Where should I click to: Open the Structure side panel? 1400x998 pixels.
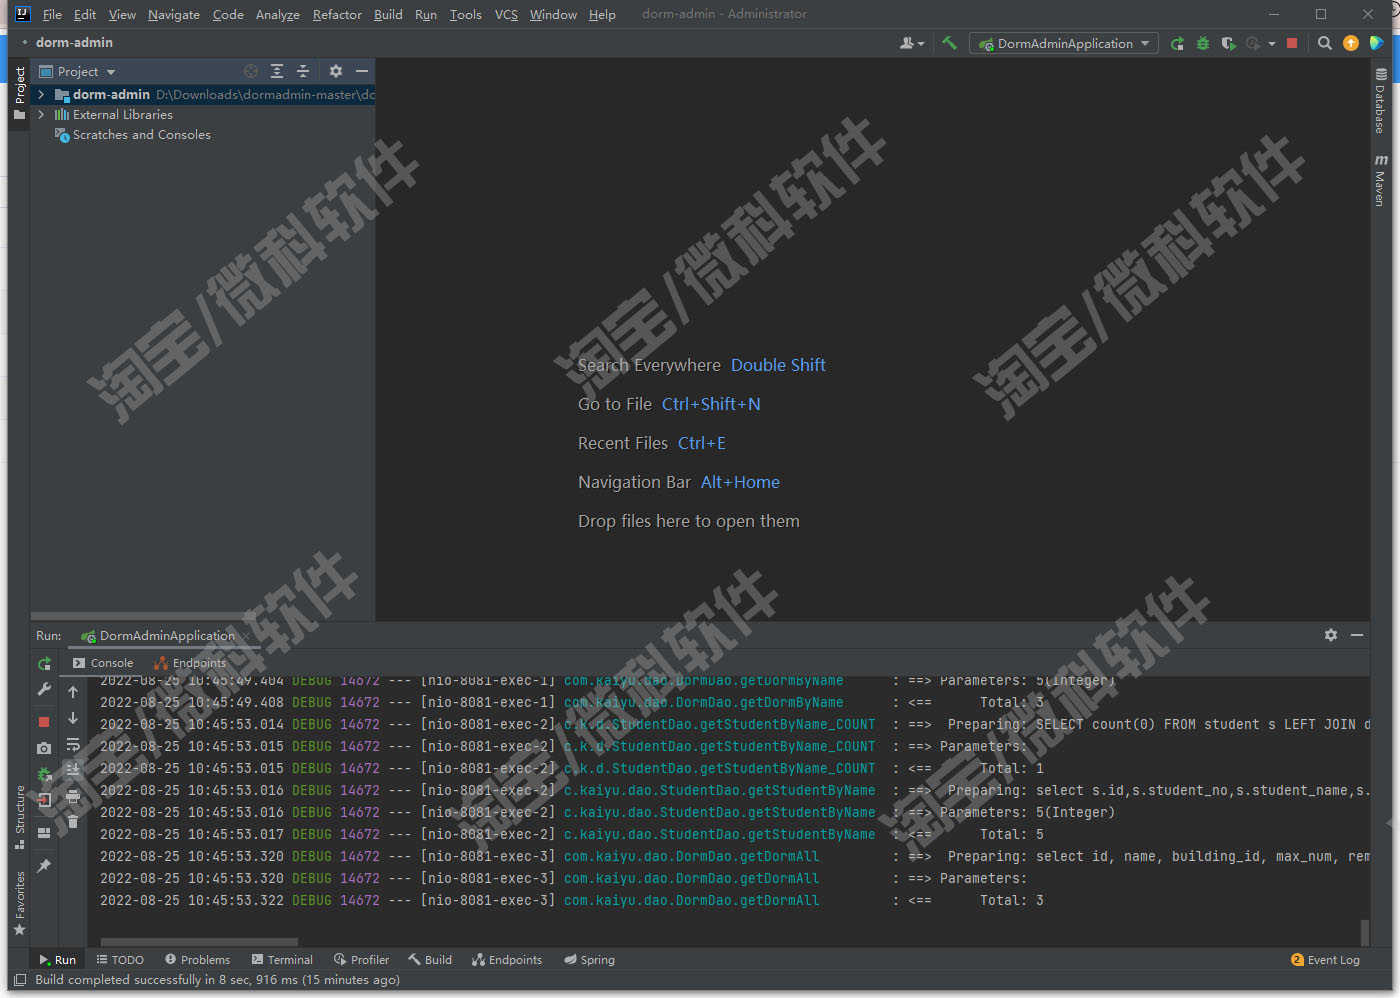19,817
